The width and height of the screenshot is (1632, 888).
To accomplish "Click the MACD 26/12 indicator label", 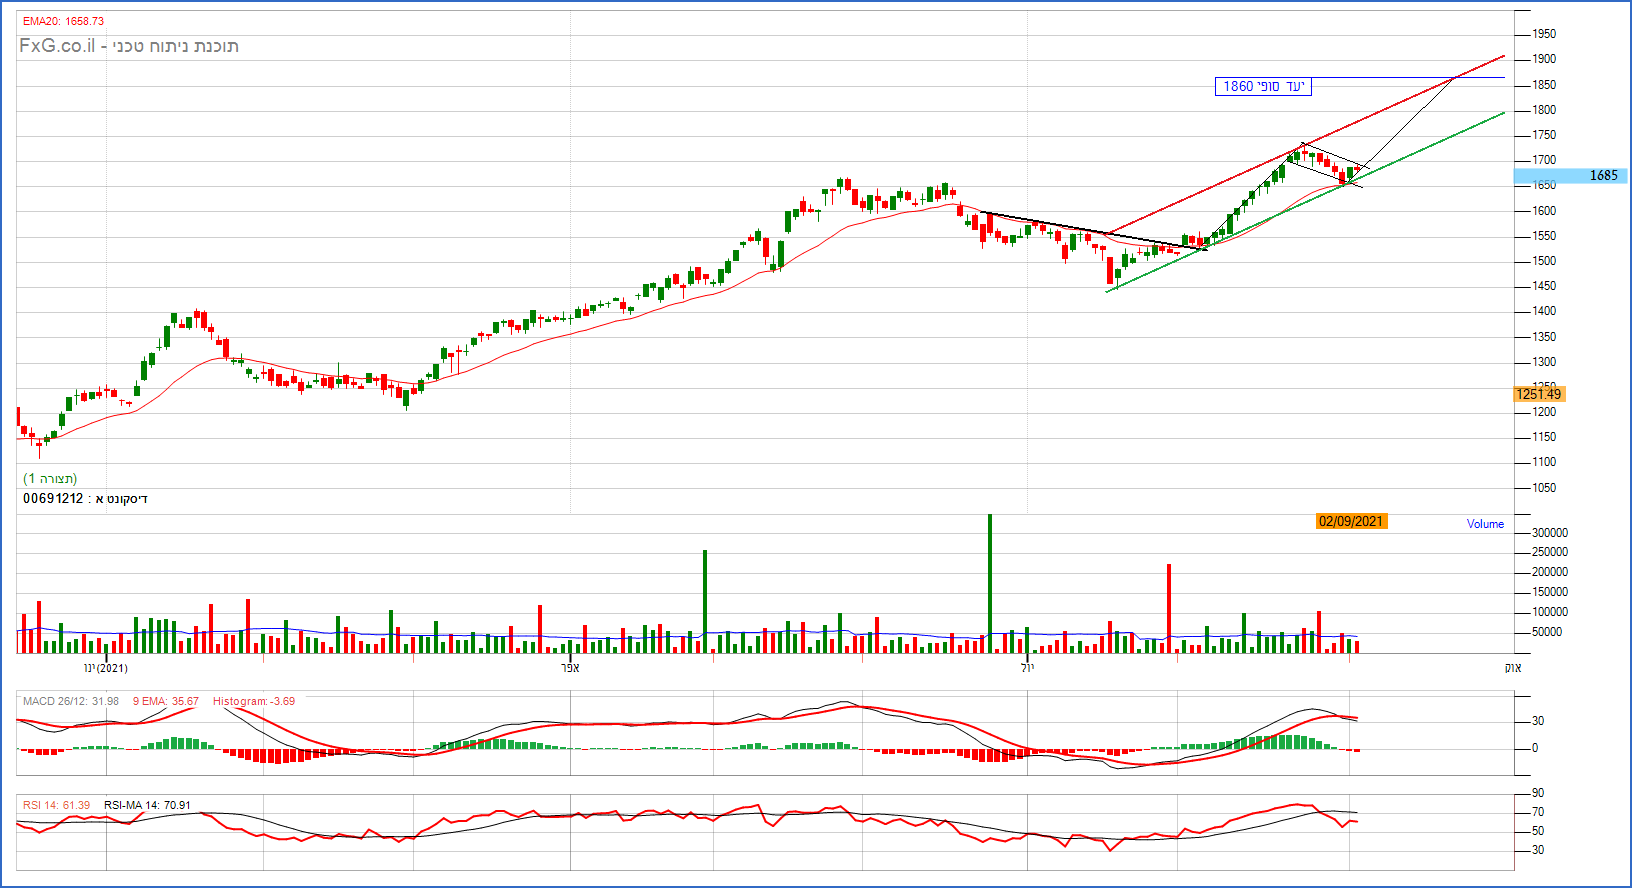I will coord(70,701).
